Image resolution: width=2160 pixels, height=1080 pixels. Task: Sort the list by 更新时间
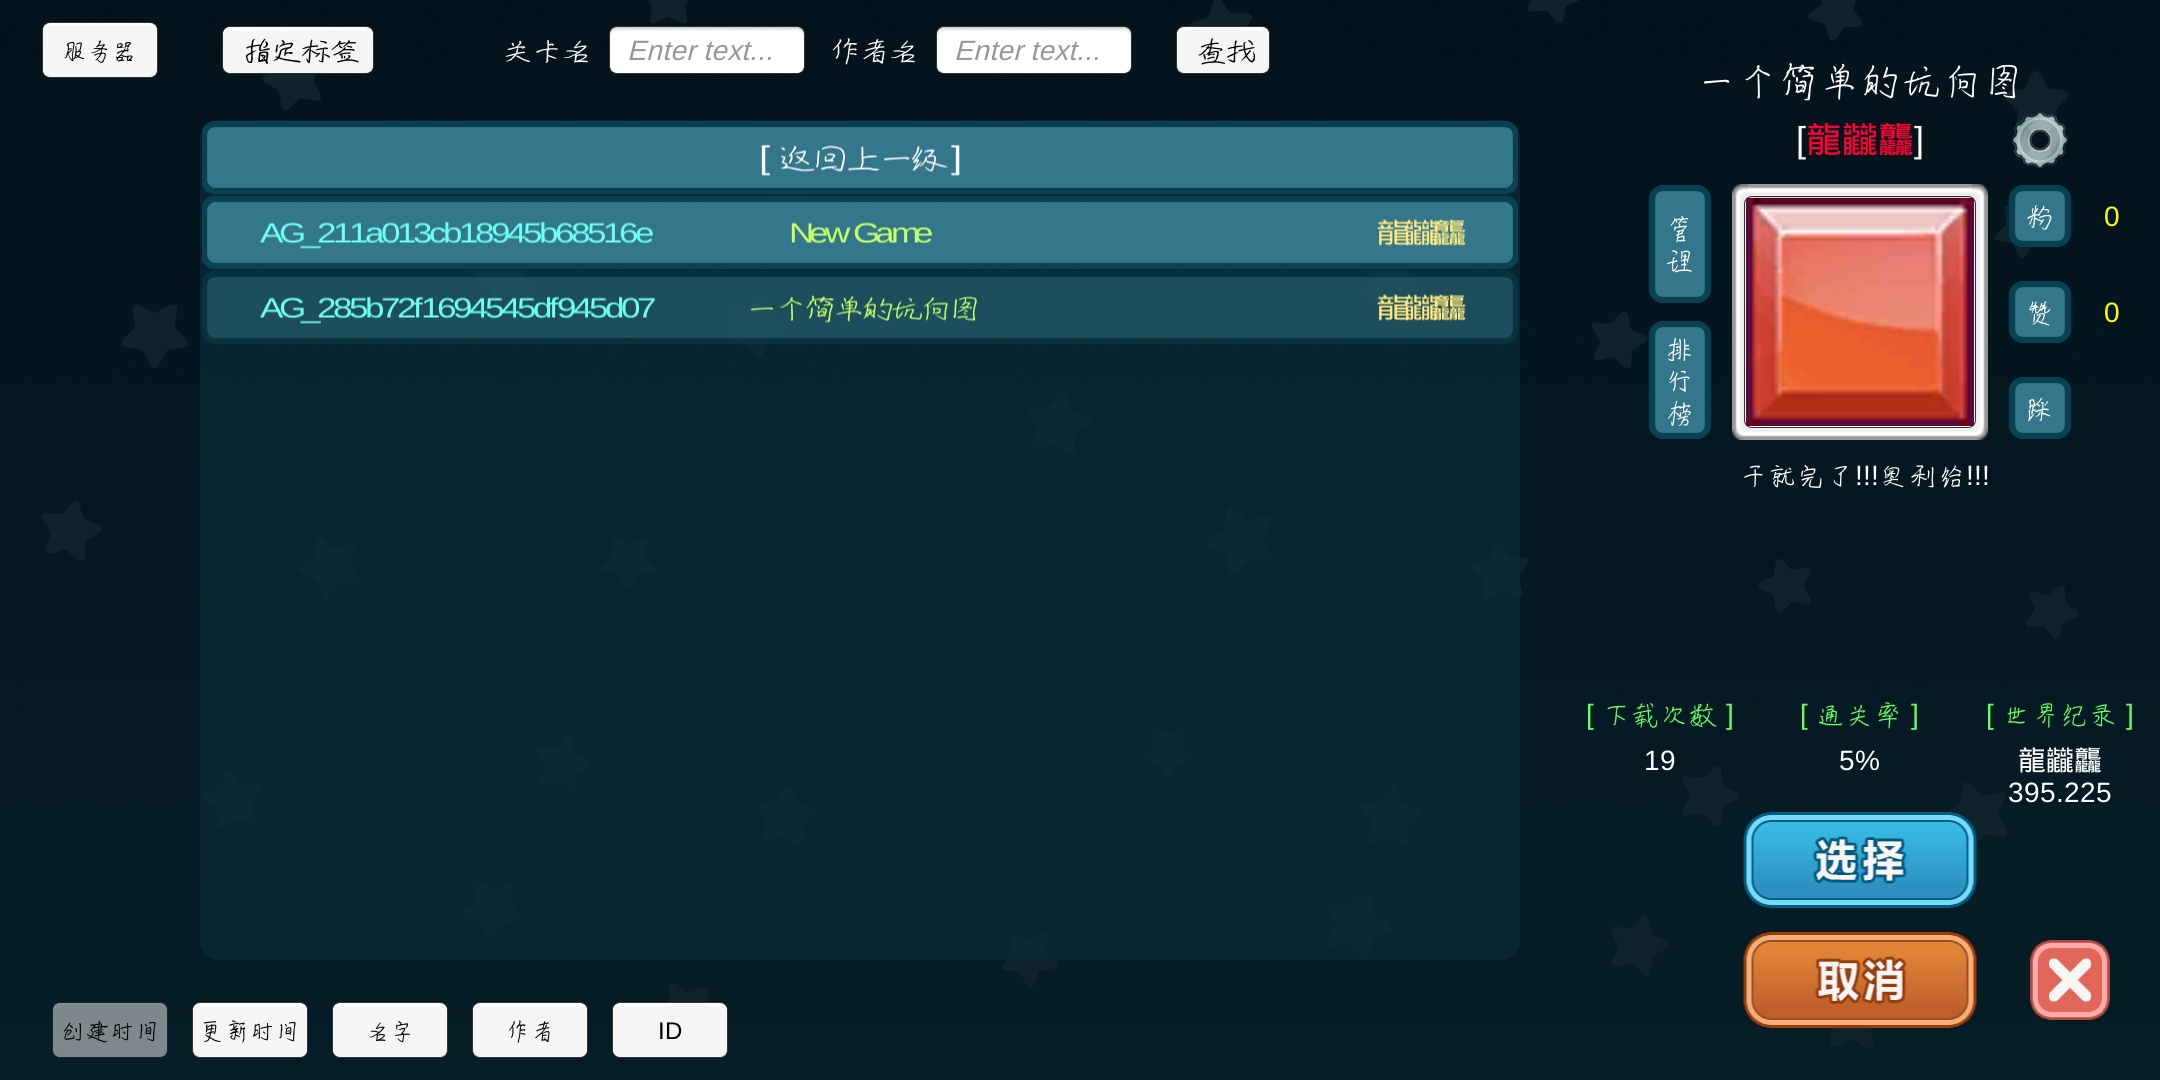point(250,1030)
